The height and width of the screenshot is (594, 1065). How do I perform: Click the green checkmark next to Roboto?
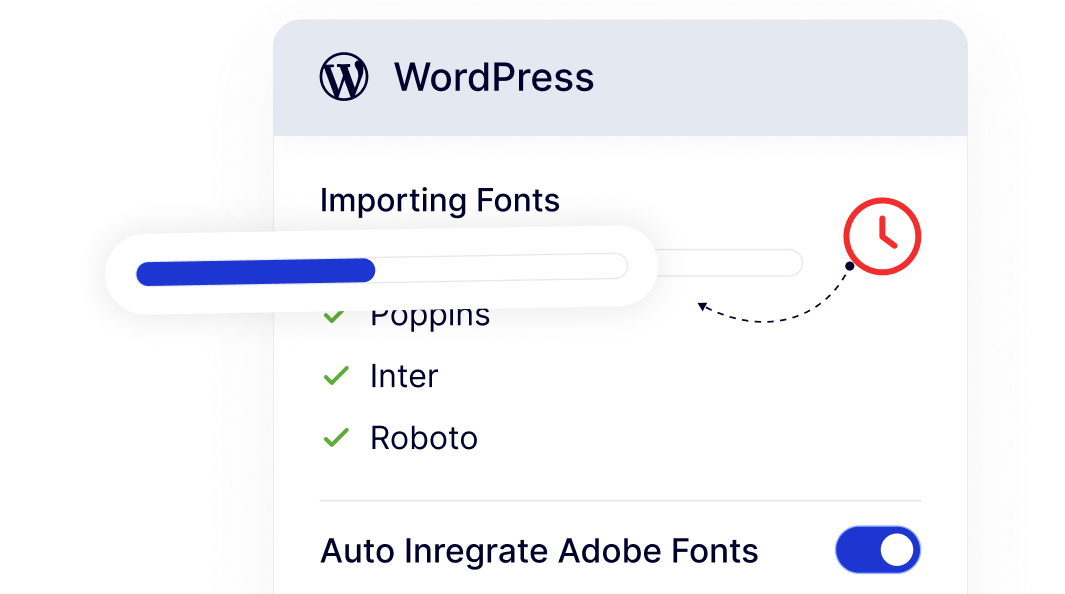coord(335,438)
